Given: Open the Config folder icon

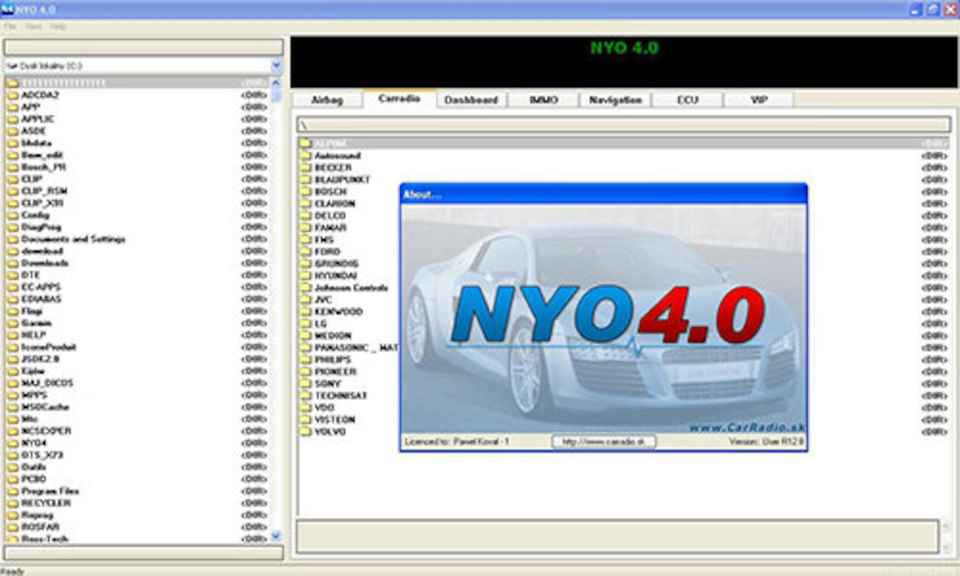Looking at the screenshot, I should [12, 215].
